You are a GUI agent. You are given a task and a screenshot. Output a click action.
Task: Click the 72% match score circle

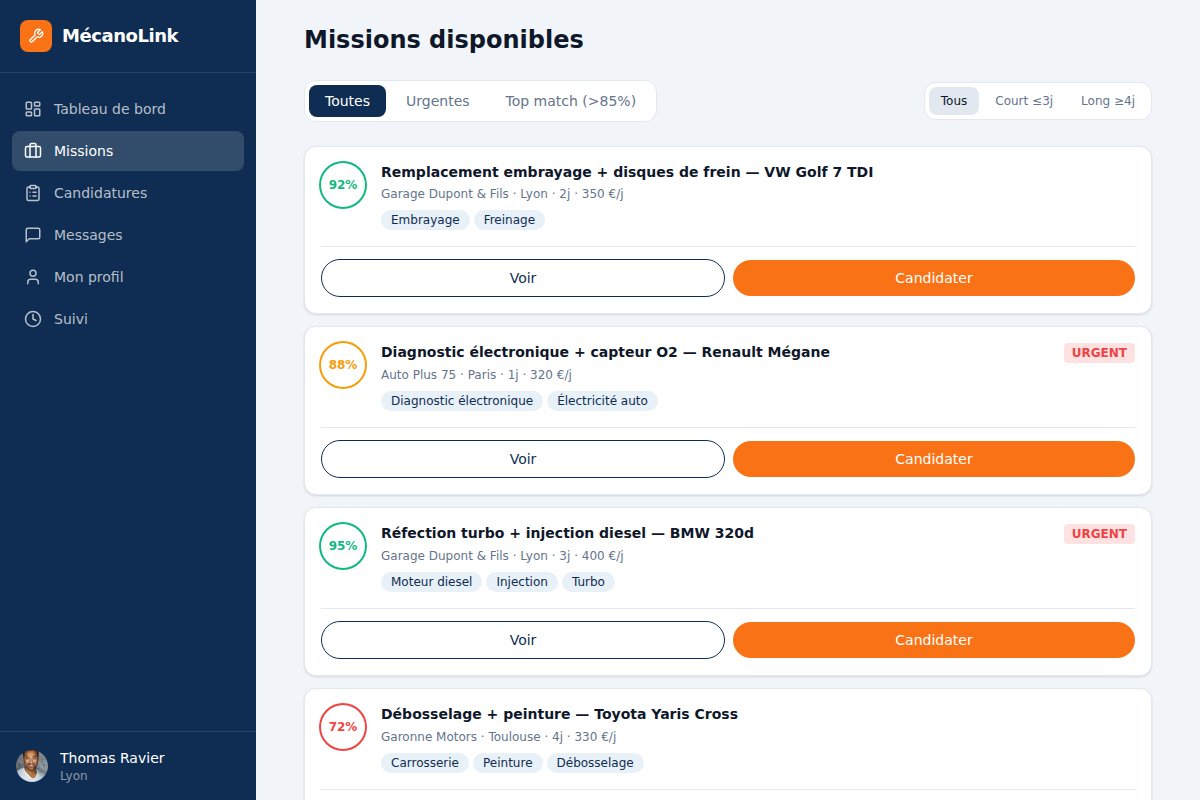343,727
